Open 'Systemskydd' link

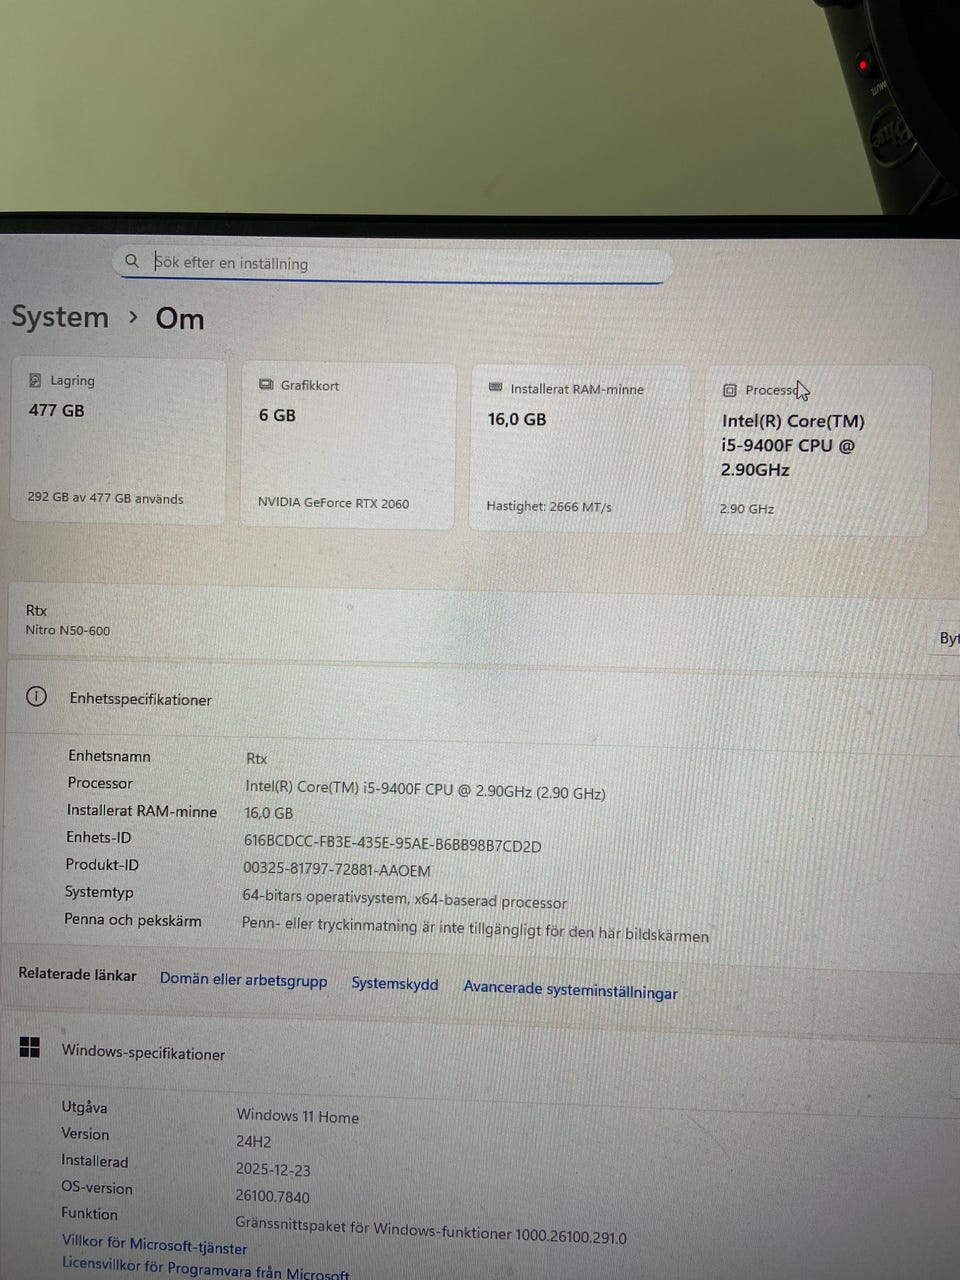point(395,984)
